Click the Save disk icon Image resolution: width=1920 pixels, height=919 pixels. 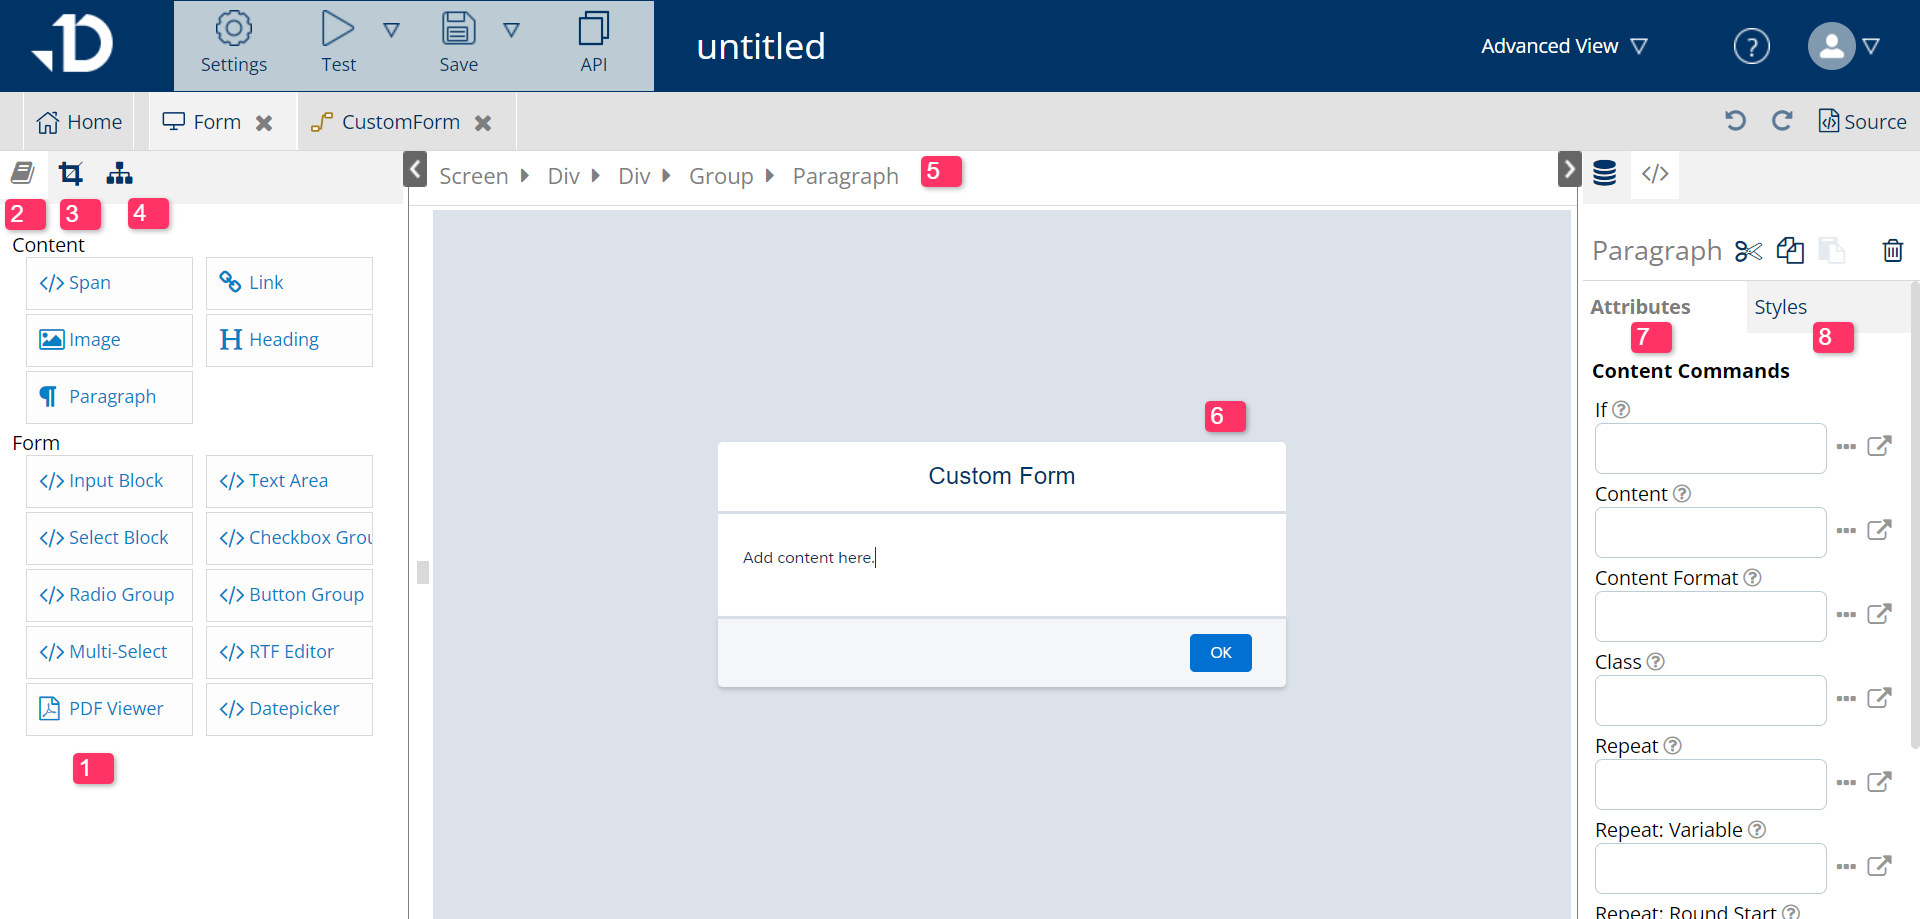click(458, 30)
